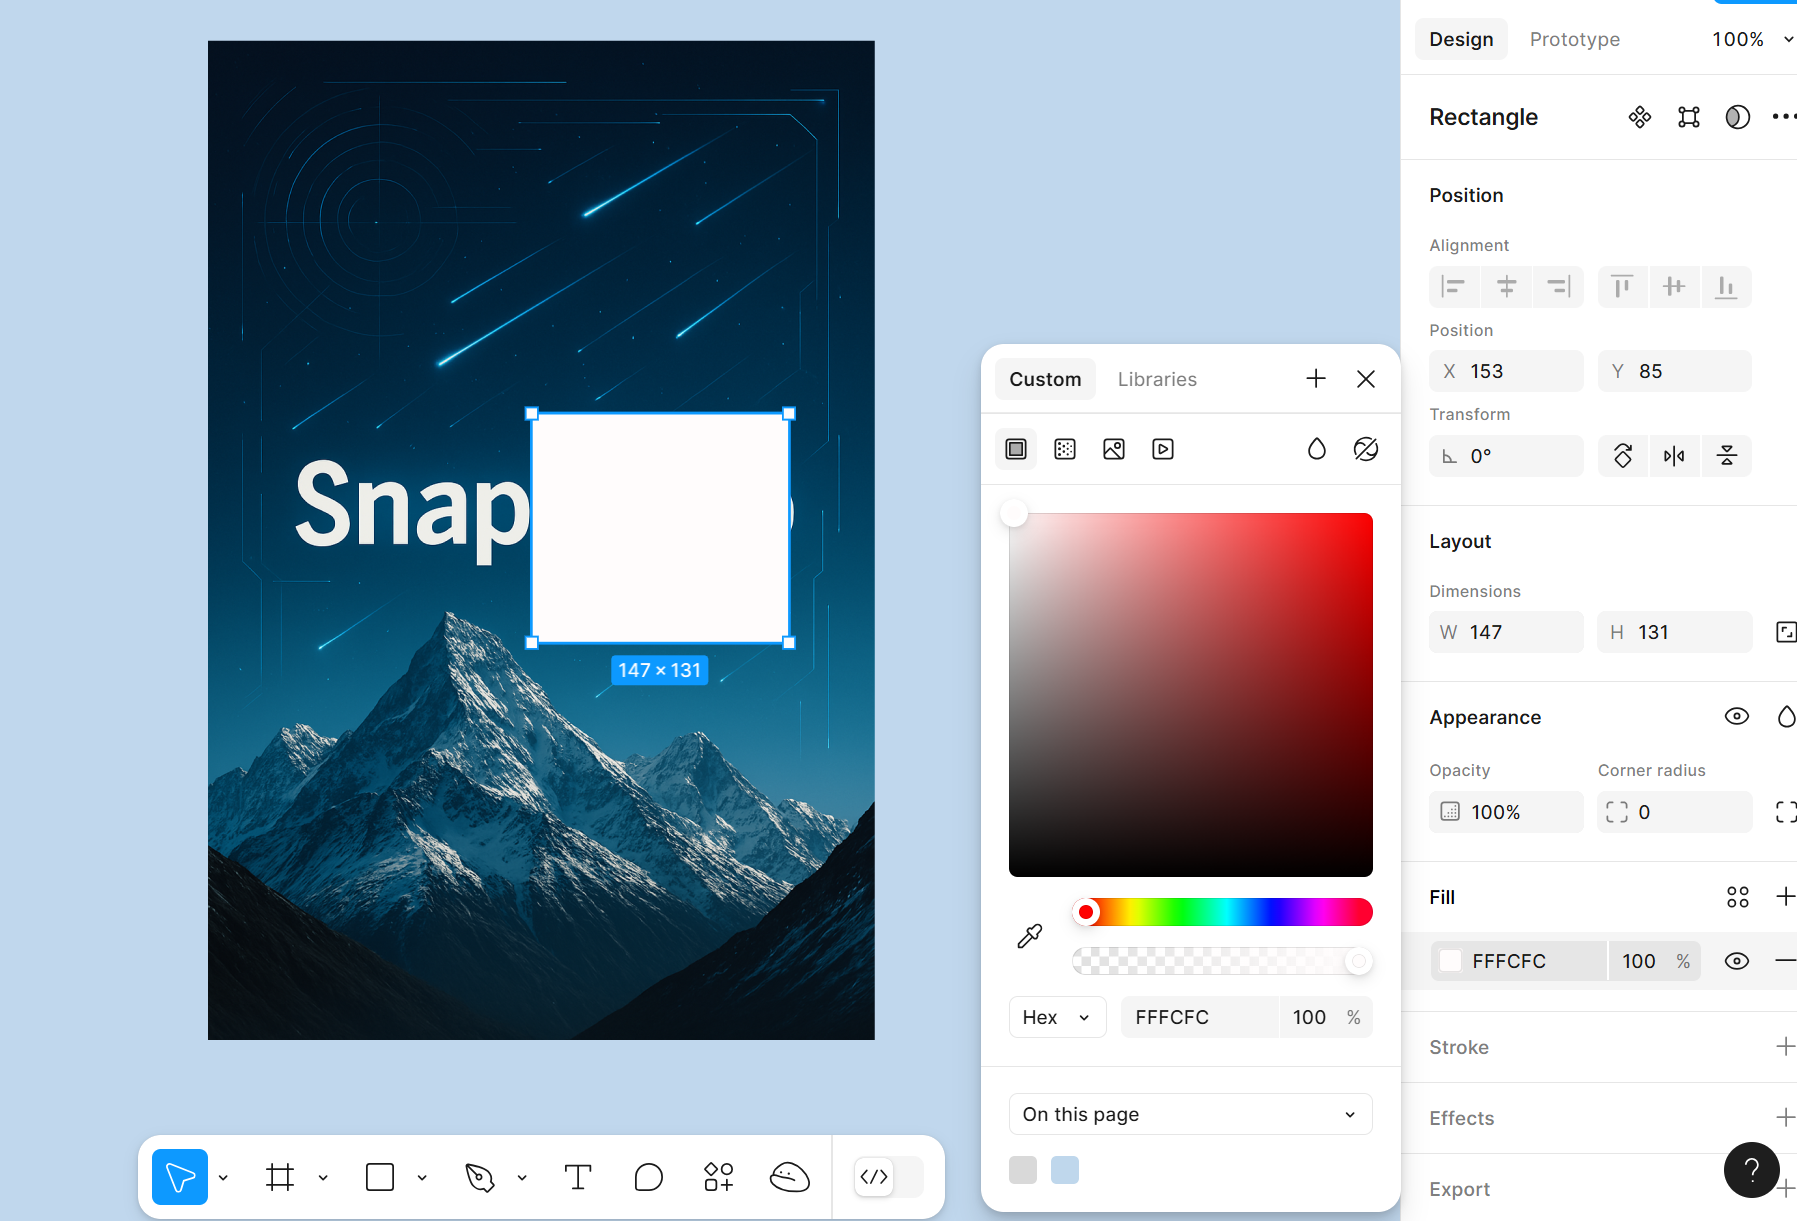Open Frame tool options arrow

(x=323, y=1178)
